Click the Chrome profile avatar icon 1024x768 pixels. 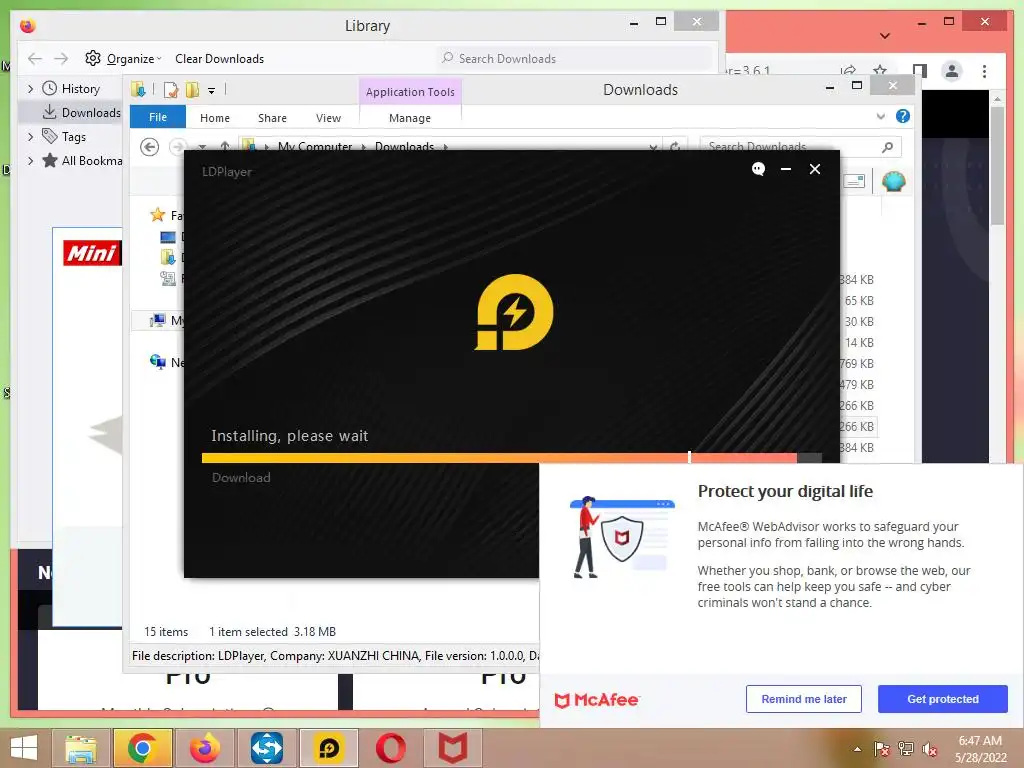[x=952, y=71]
